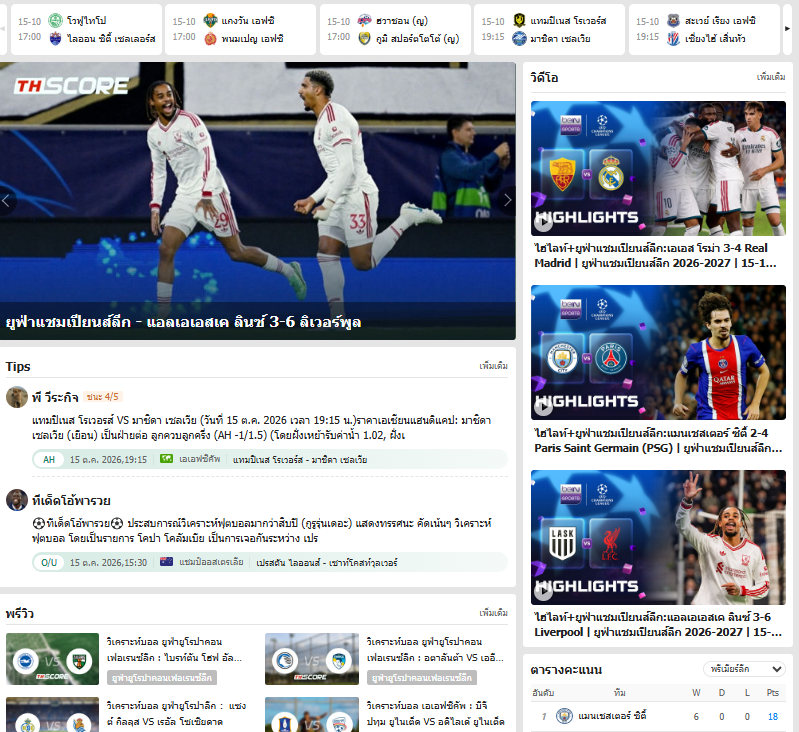Click พี่ วีระกิจ tipster avatar
Image resolution: width=799 pixels, height=732 pixels.
click(x=16, y=397)
